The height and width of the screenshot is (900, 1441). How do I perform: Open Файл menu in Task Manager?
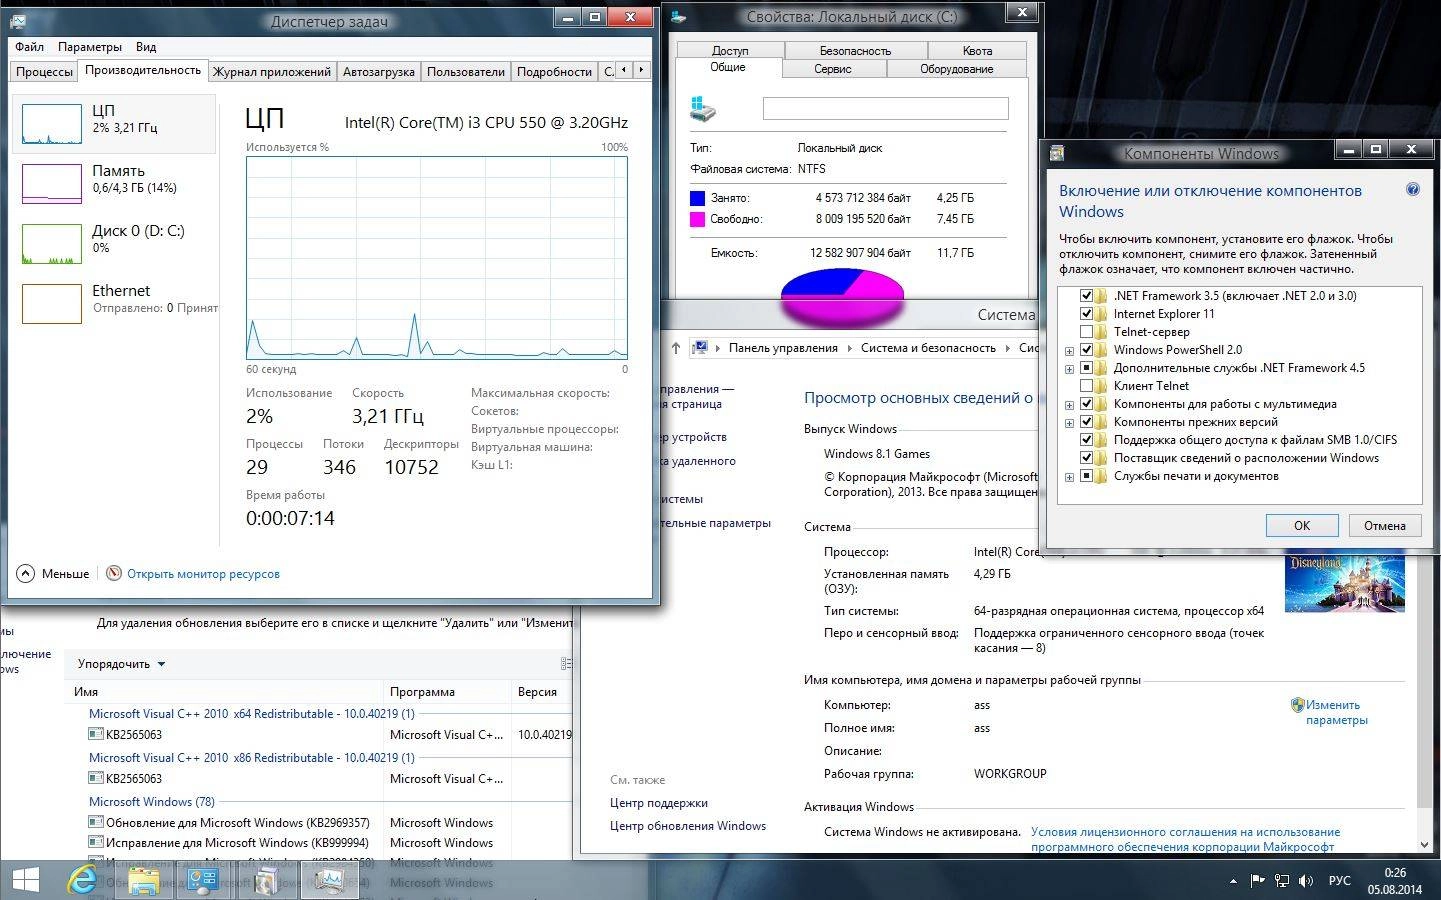tap(29, 47)
